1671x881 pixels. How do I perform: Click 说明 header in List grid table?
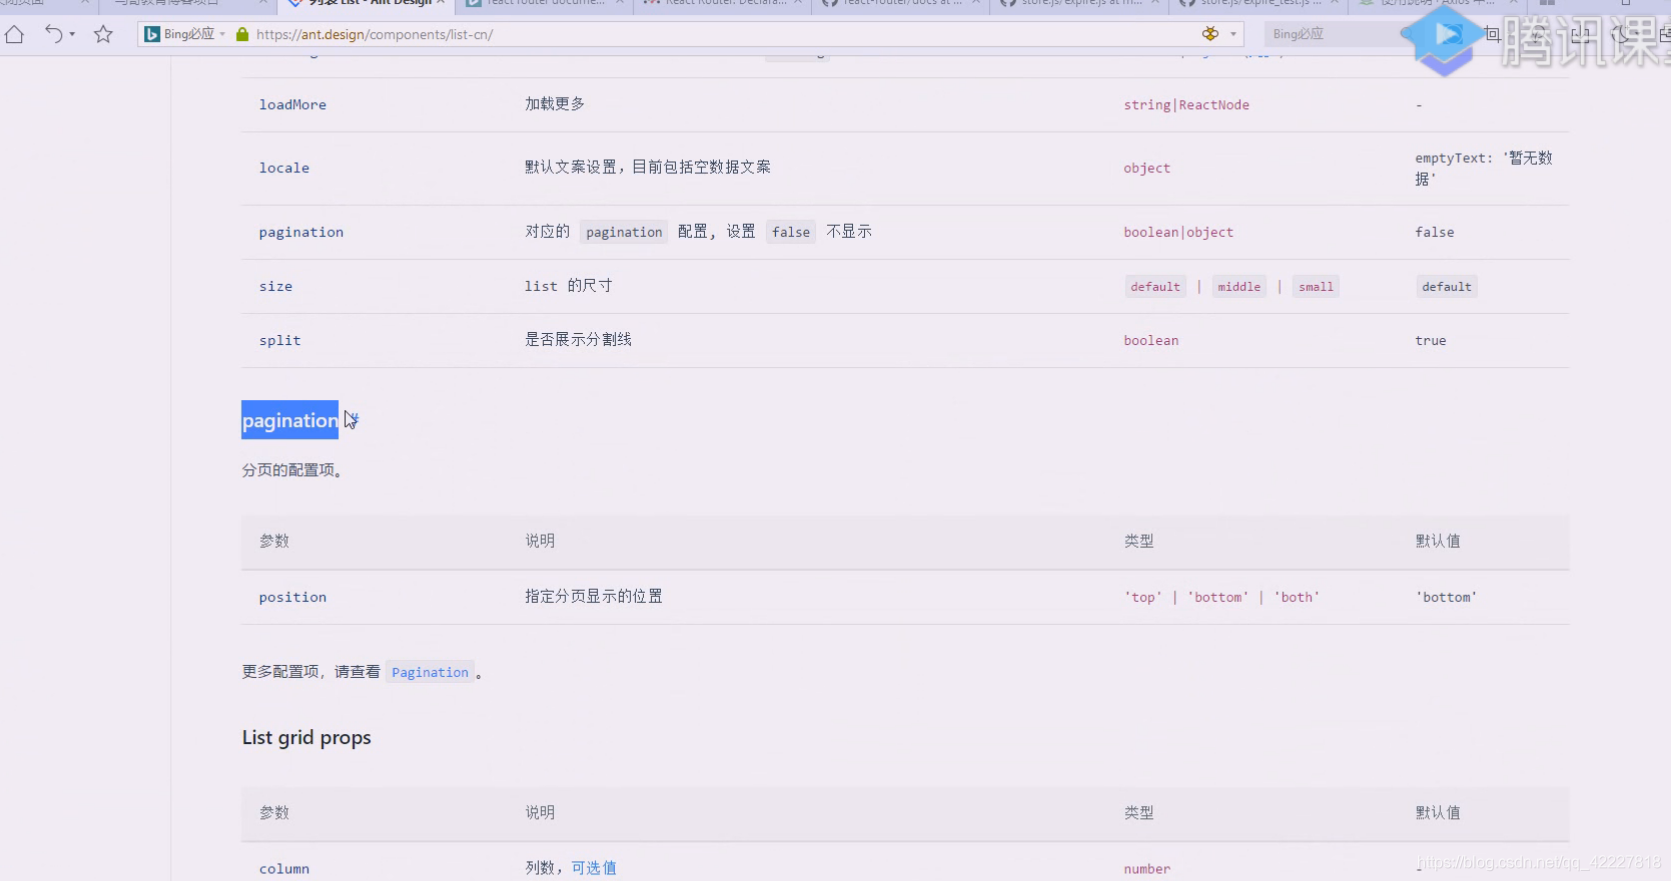pyautogui.click(x=540, y=813)
